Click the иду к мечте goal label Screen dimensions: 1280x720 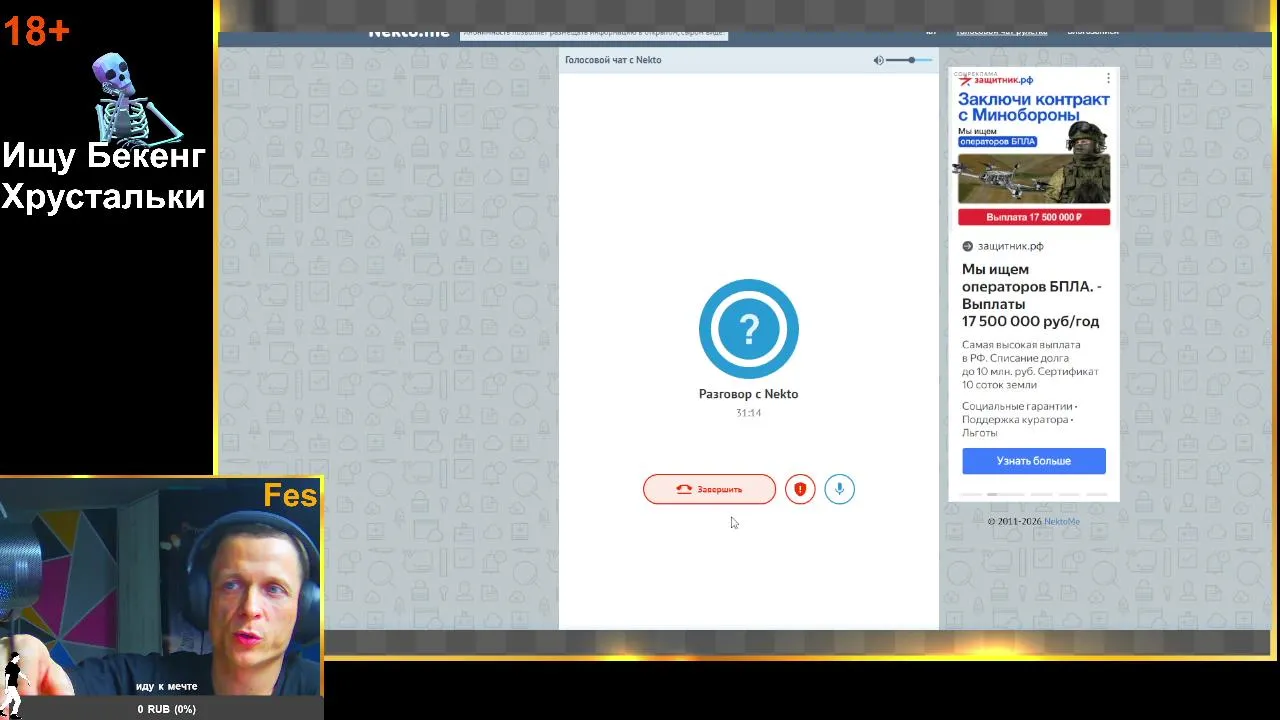[167, 687]
